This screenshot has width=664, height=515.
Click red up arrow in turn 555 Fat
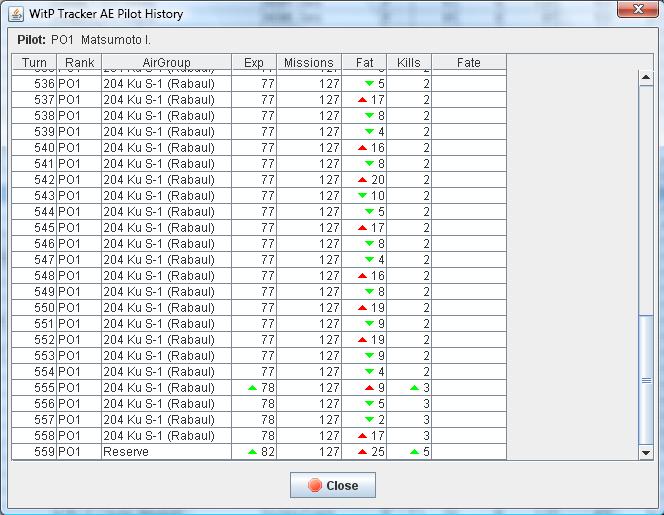click(369, 387)
